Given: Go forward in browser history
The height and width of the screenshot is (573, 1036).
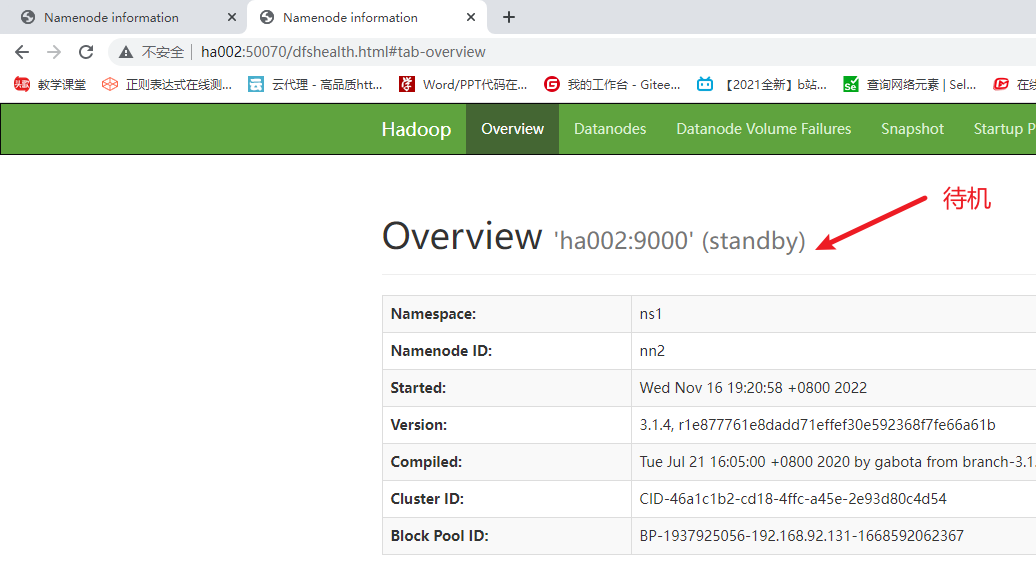Looking at the screenshot, I should point(54,52).
